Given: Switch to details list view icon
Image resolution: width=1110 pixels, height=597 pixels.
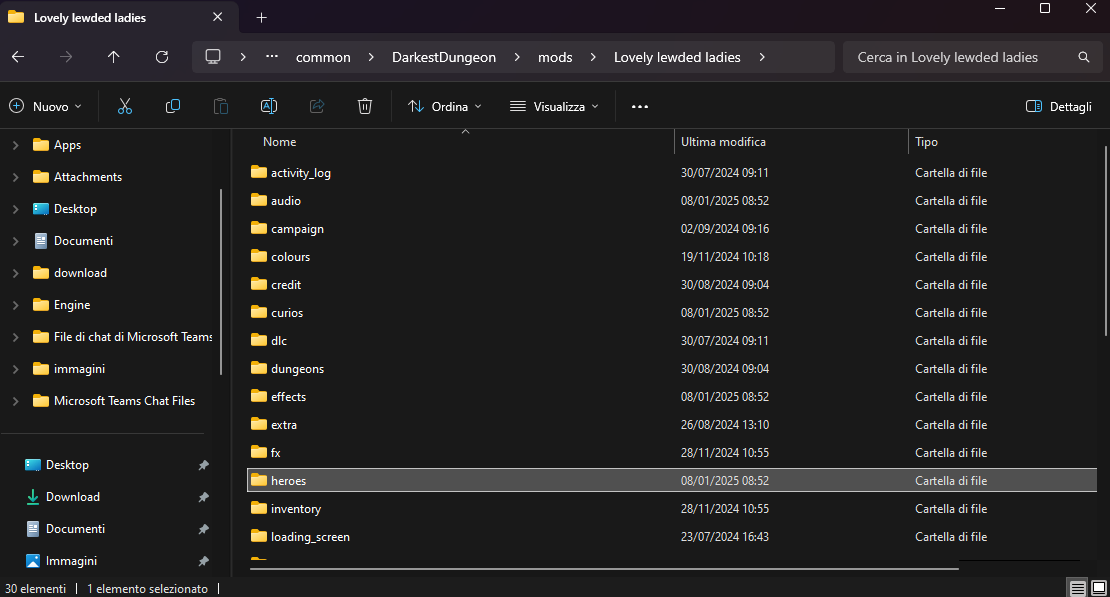Looking at the screenshot, I should point(1077,588).
